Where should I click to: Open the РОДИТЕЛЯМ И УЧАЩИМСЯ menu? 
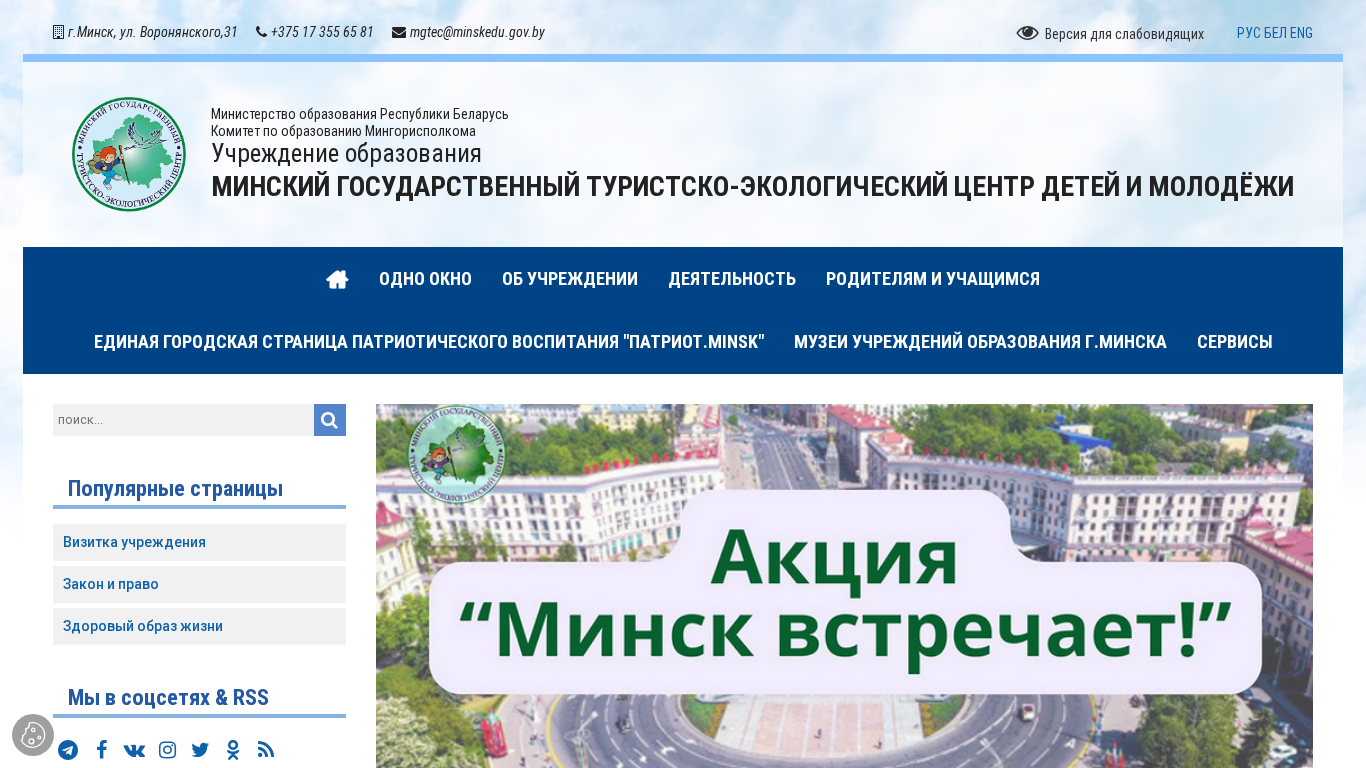[933, 279]
